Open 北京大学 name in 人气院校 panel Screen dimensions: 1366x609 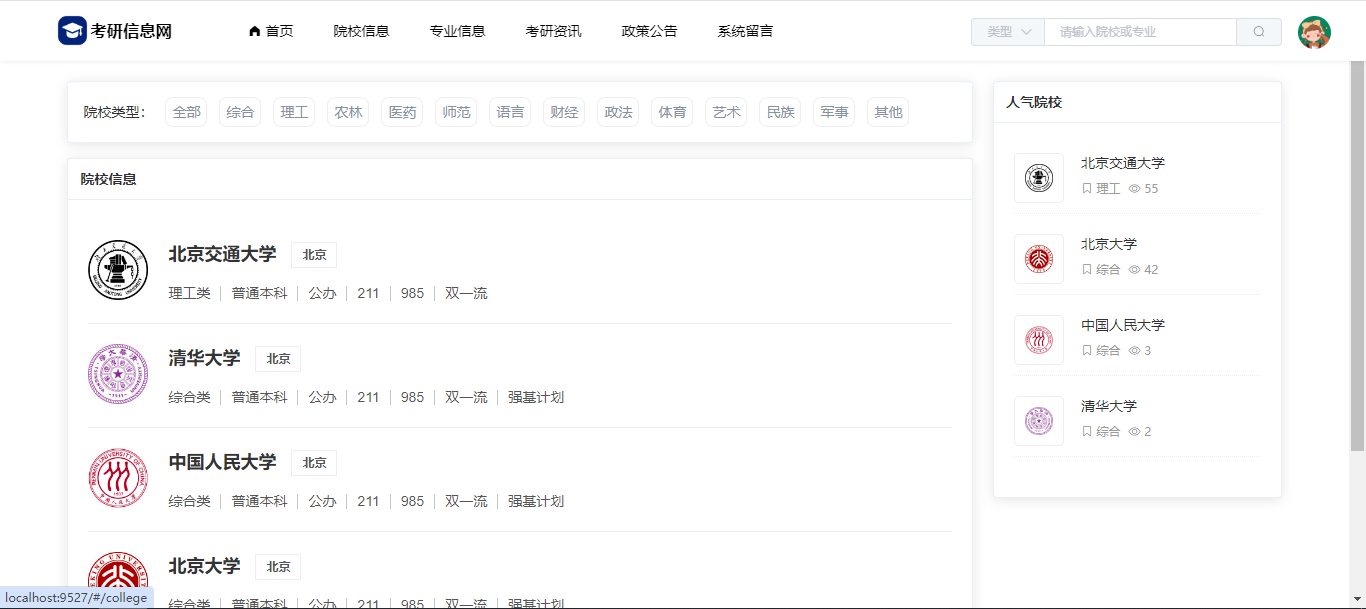click(x=1109, y=244)
